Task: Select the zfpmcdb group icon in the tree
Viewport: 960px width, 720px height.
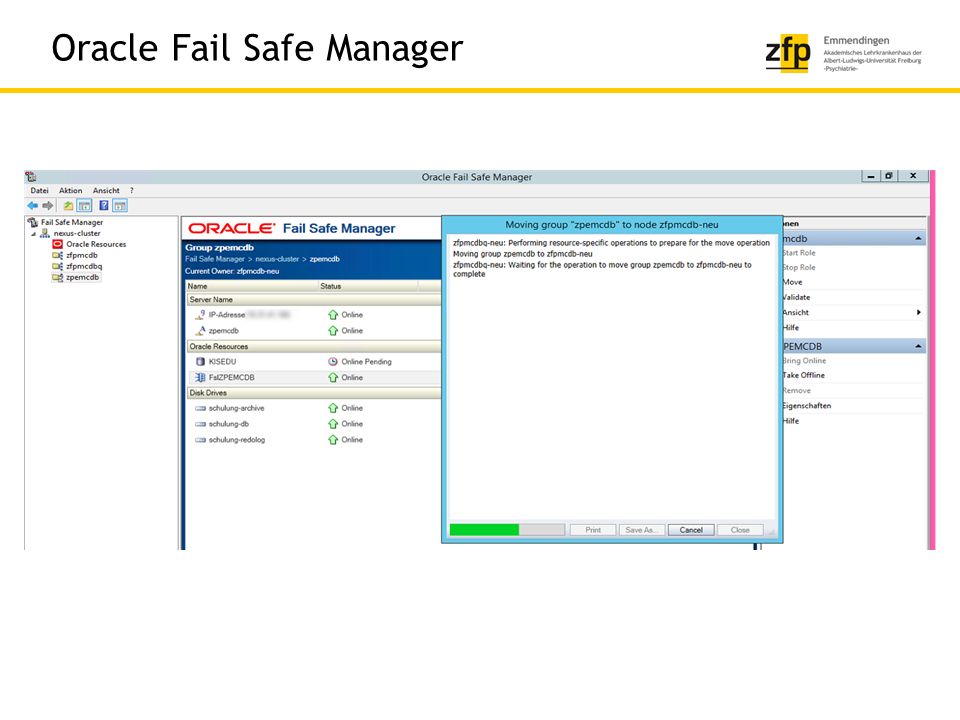Action: click(x=58, y=255)
